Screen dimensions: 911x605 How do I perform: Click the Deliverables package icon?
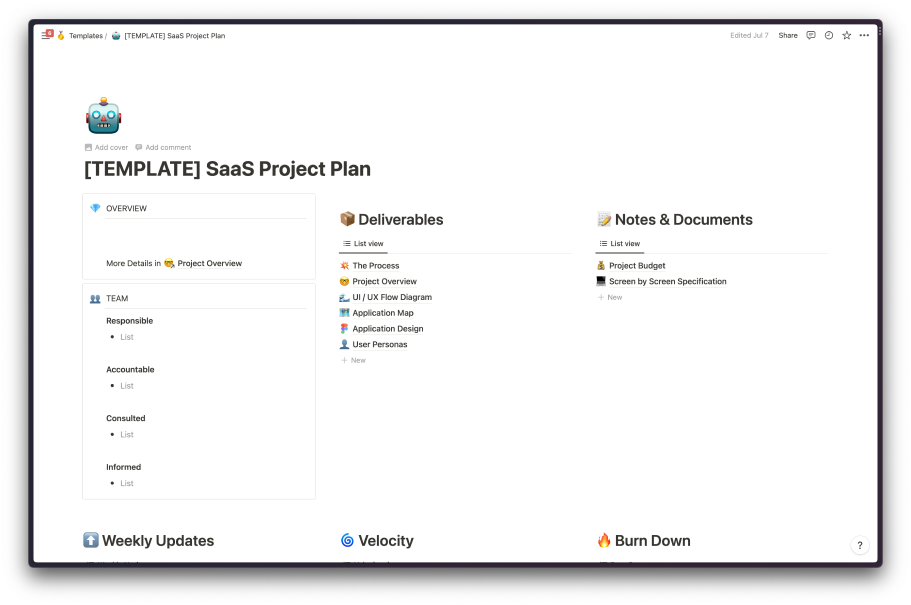click(x=347, y=219)
